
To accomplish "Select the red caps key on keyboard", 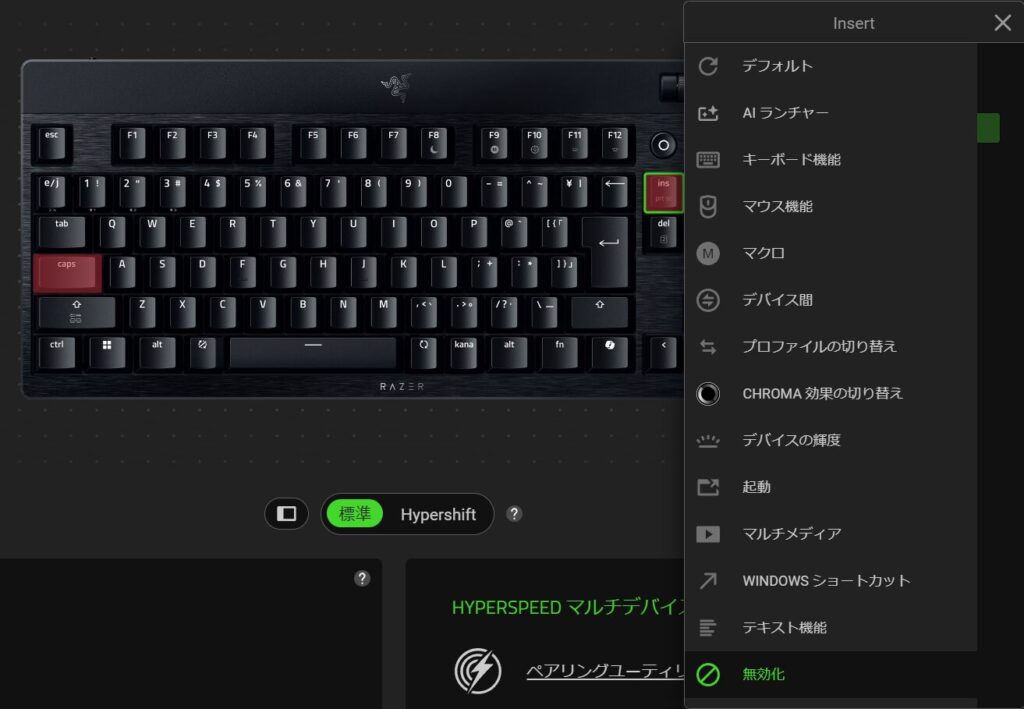I will (67, 273).
